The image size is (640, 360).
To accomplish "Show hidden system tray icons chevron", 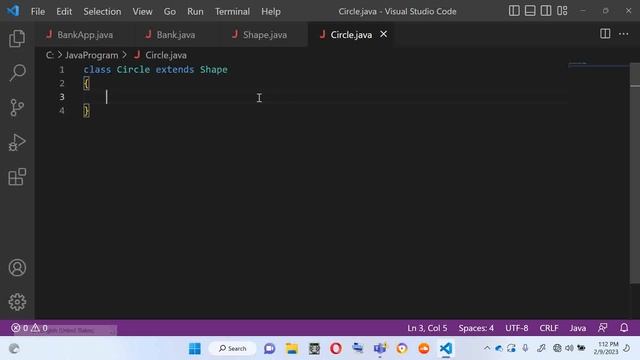I will click(487, 349).
